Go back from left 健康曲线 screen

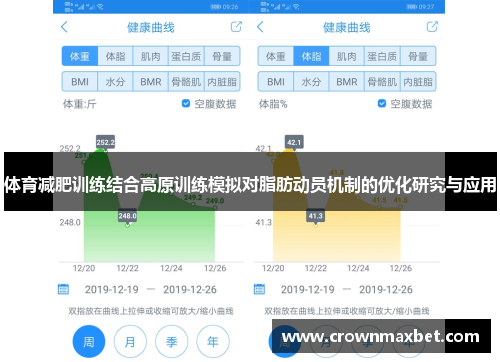click(x=64, y=27)
